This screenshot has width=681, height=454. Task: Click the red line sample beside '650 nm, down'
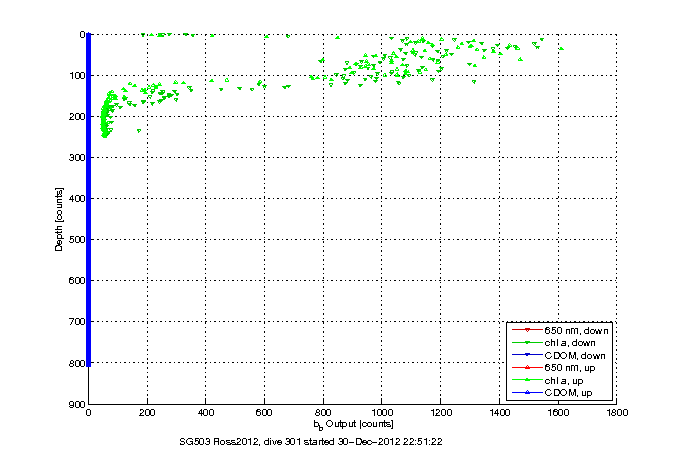pos(527,330)
